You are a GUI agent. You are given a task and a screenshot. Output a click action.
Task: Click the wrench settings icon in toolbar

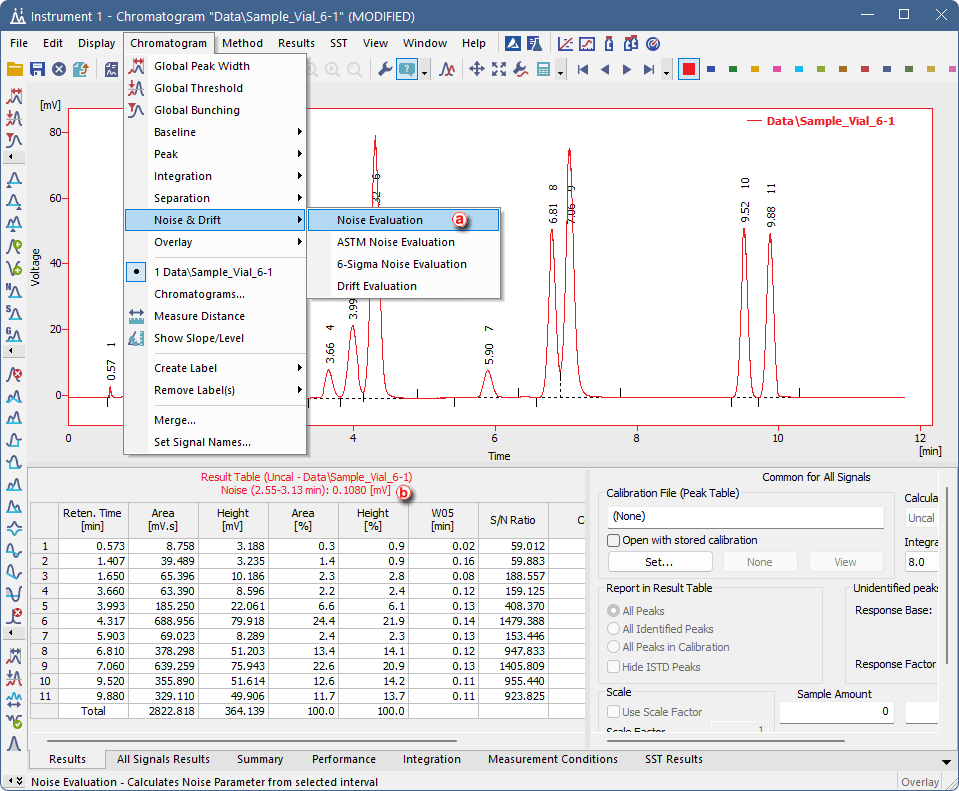(x=385, y=69)
